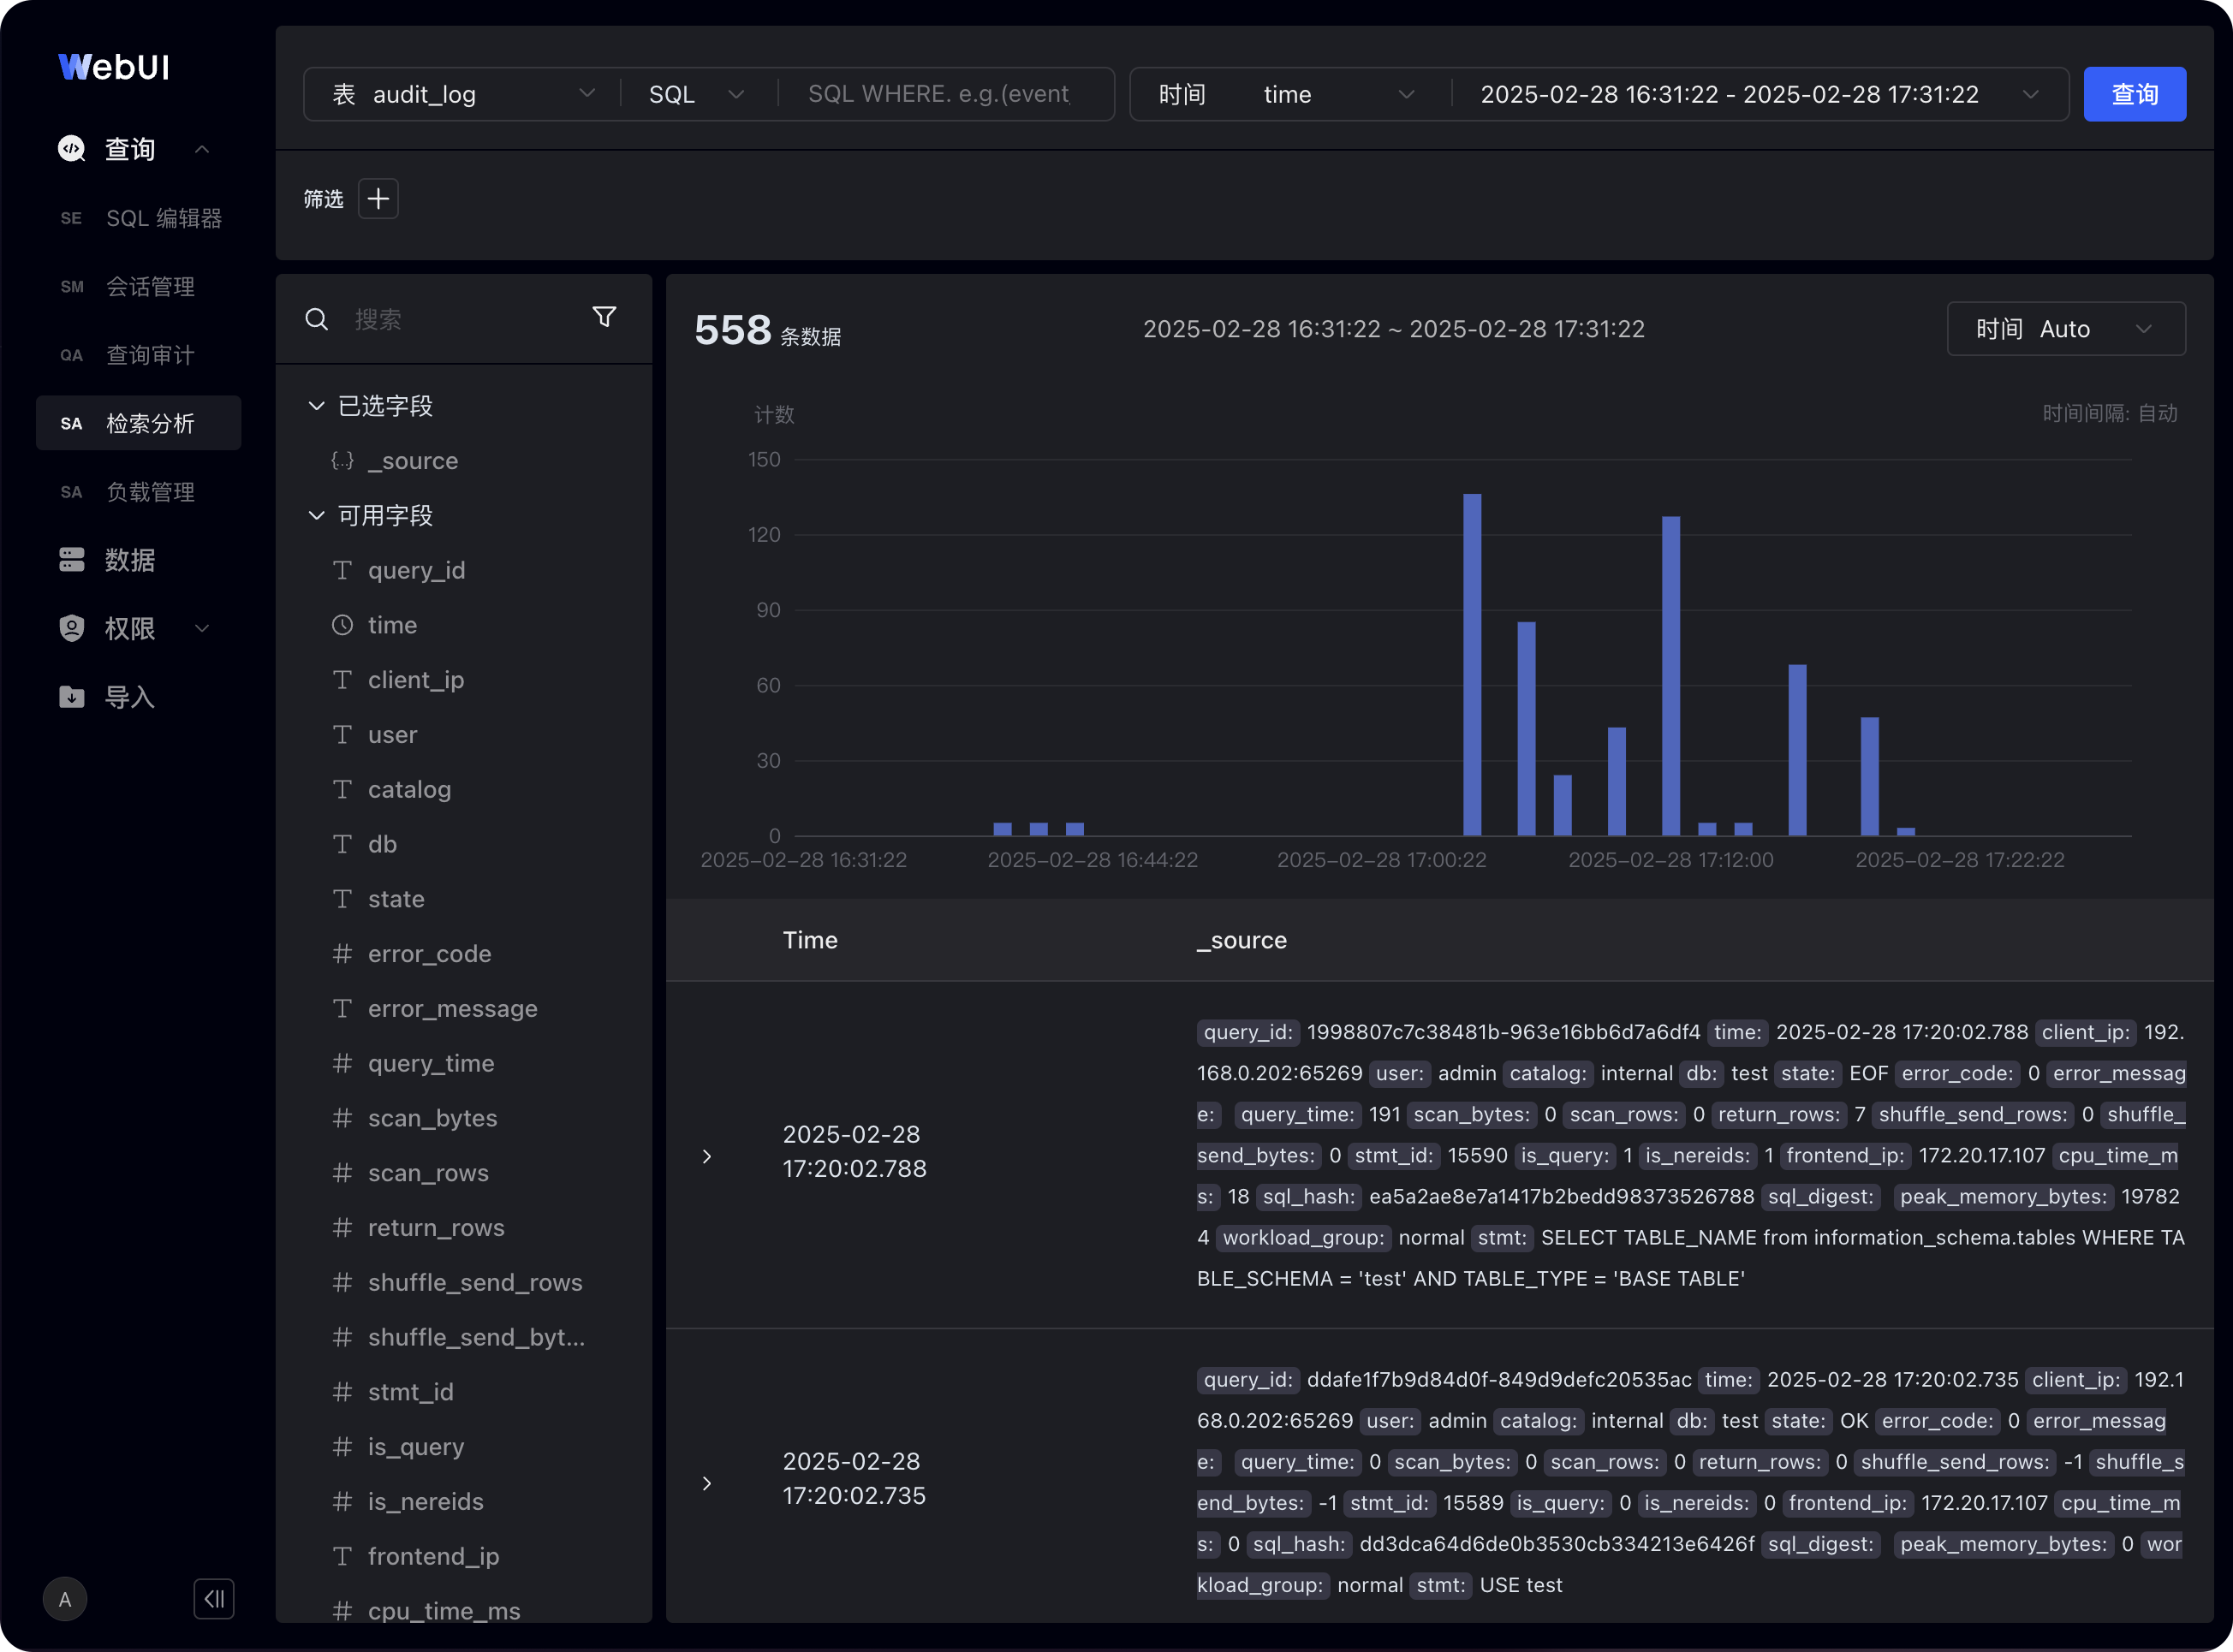
Task: Click the USE test statement text
Action: (x=1521, y=1585)
